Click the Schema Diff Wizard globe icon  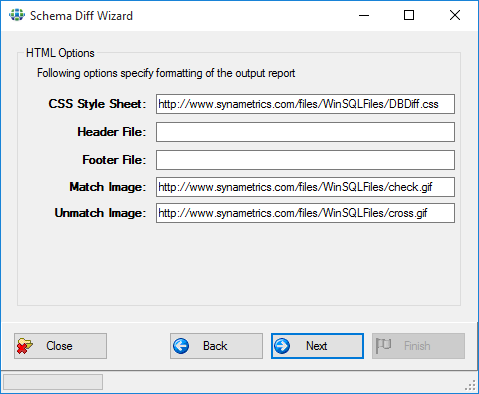(17, 15)
